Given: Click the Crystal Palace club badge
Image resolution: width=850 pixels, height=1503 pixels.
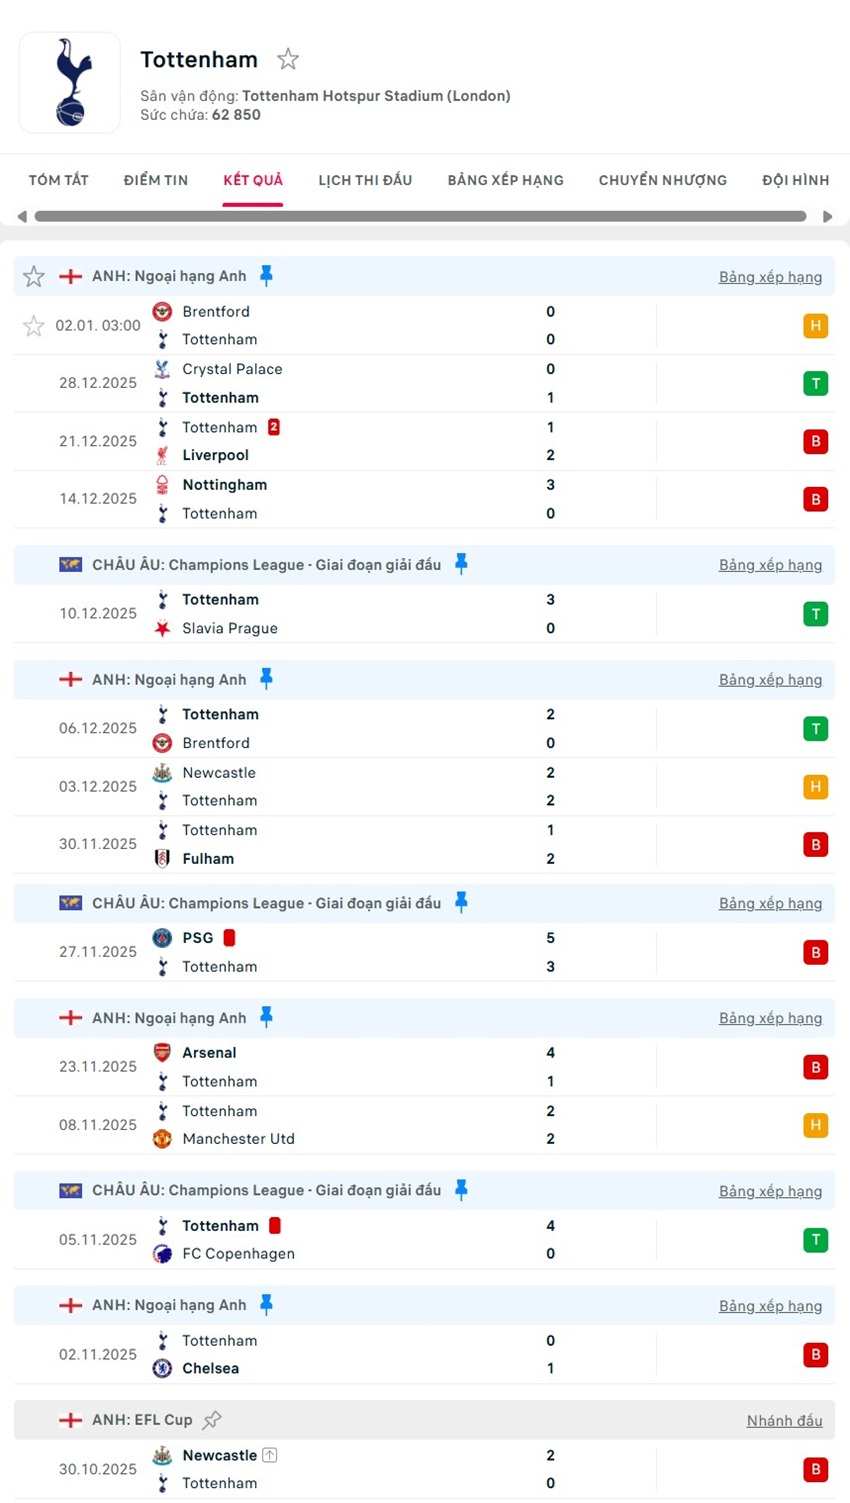Looking at the screenshot, I should tap(161, 369).
